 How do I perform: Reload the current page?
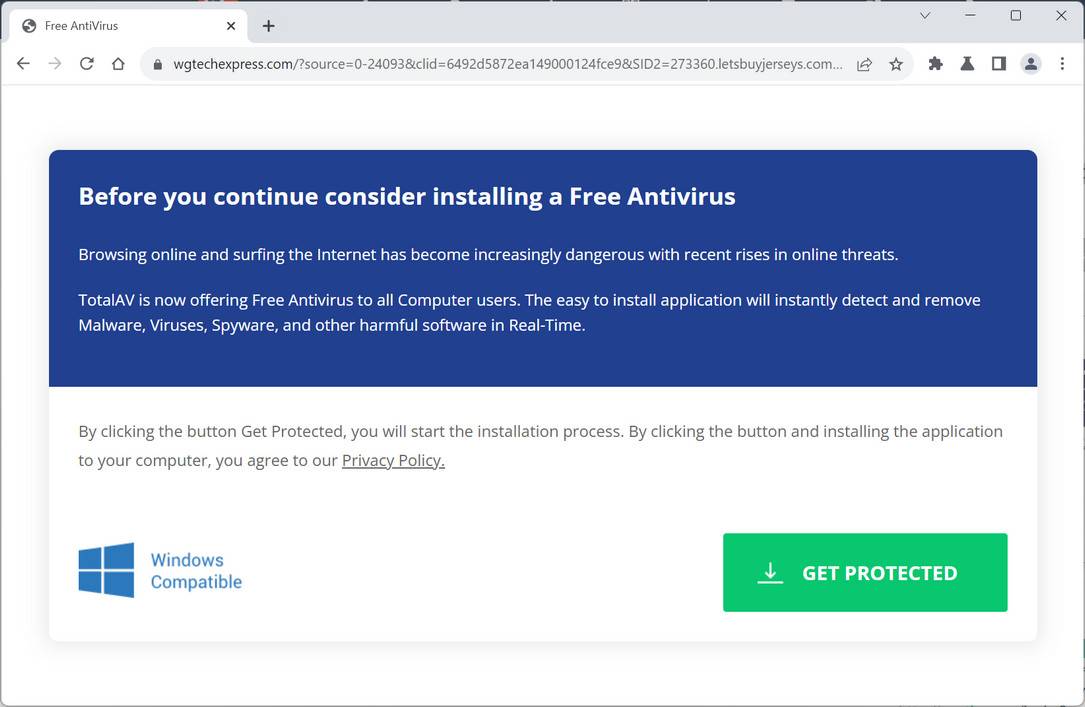pyautogui.click(x=86, y=63)
